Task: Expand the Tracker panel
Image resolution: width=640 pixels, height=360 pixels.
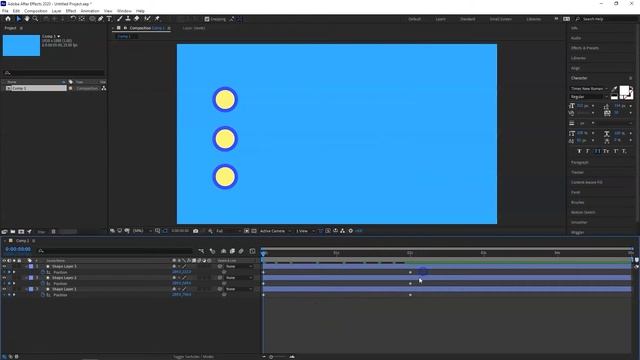Action: (577, 172)
